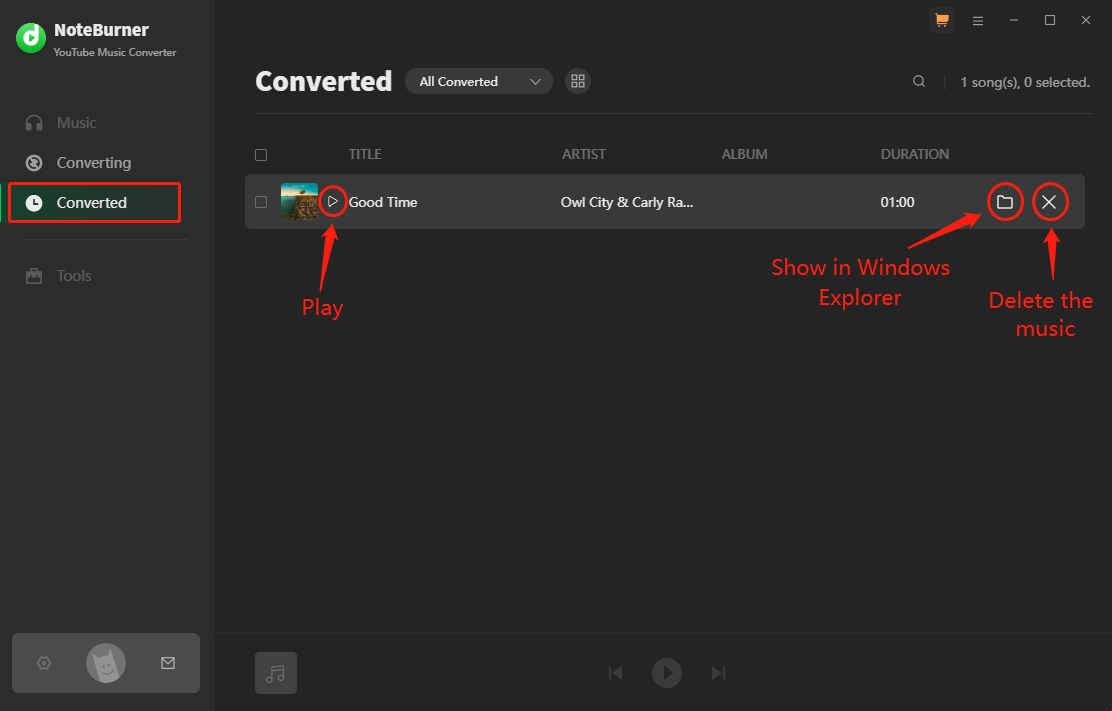The width and height of the screenshot is (1112, 711).
Task: Click the user avatar icon
Action: click(x=106, y=663)
